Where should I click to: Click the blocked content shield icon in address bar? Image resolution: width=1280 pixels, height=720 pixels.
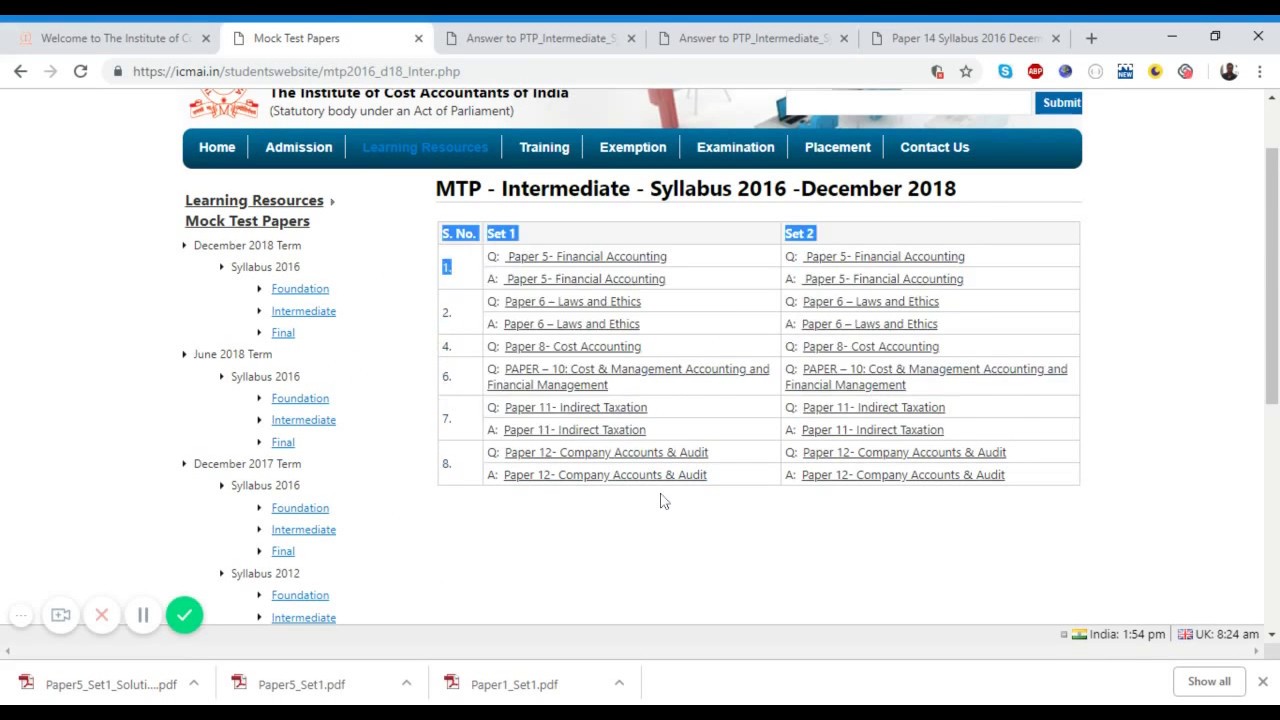click(x=937, y=71)
